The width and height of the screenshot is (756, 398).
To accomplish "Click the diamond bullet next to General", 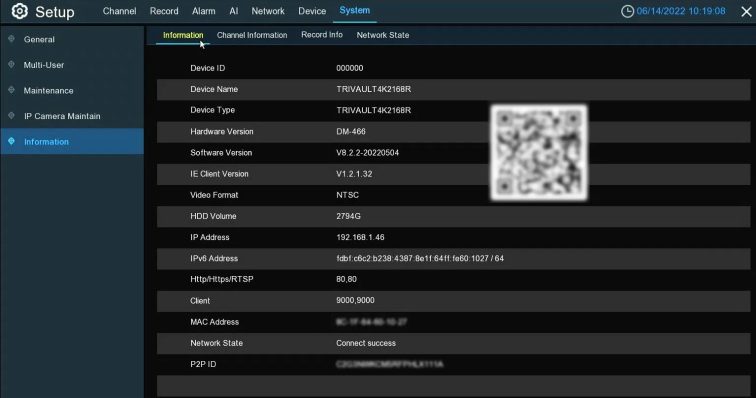I will pos(12,39).
